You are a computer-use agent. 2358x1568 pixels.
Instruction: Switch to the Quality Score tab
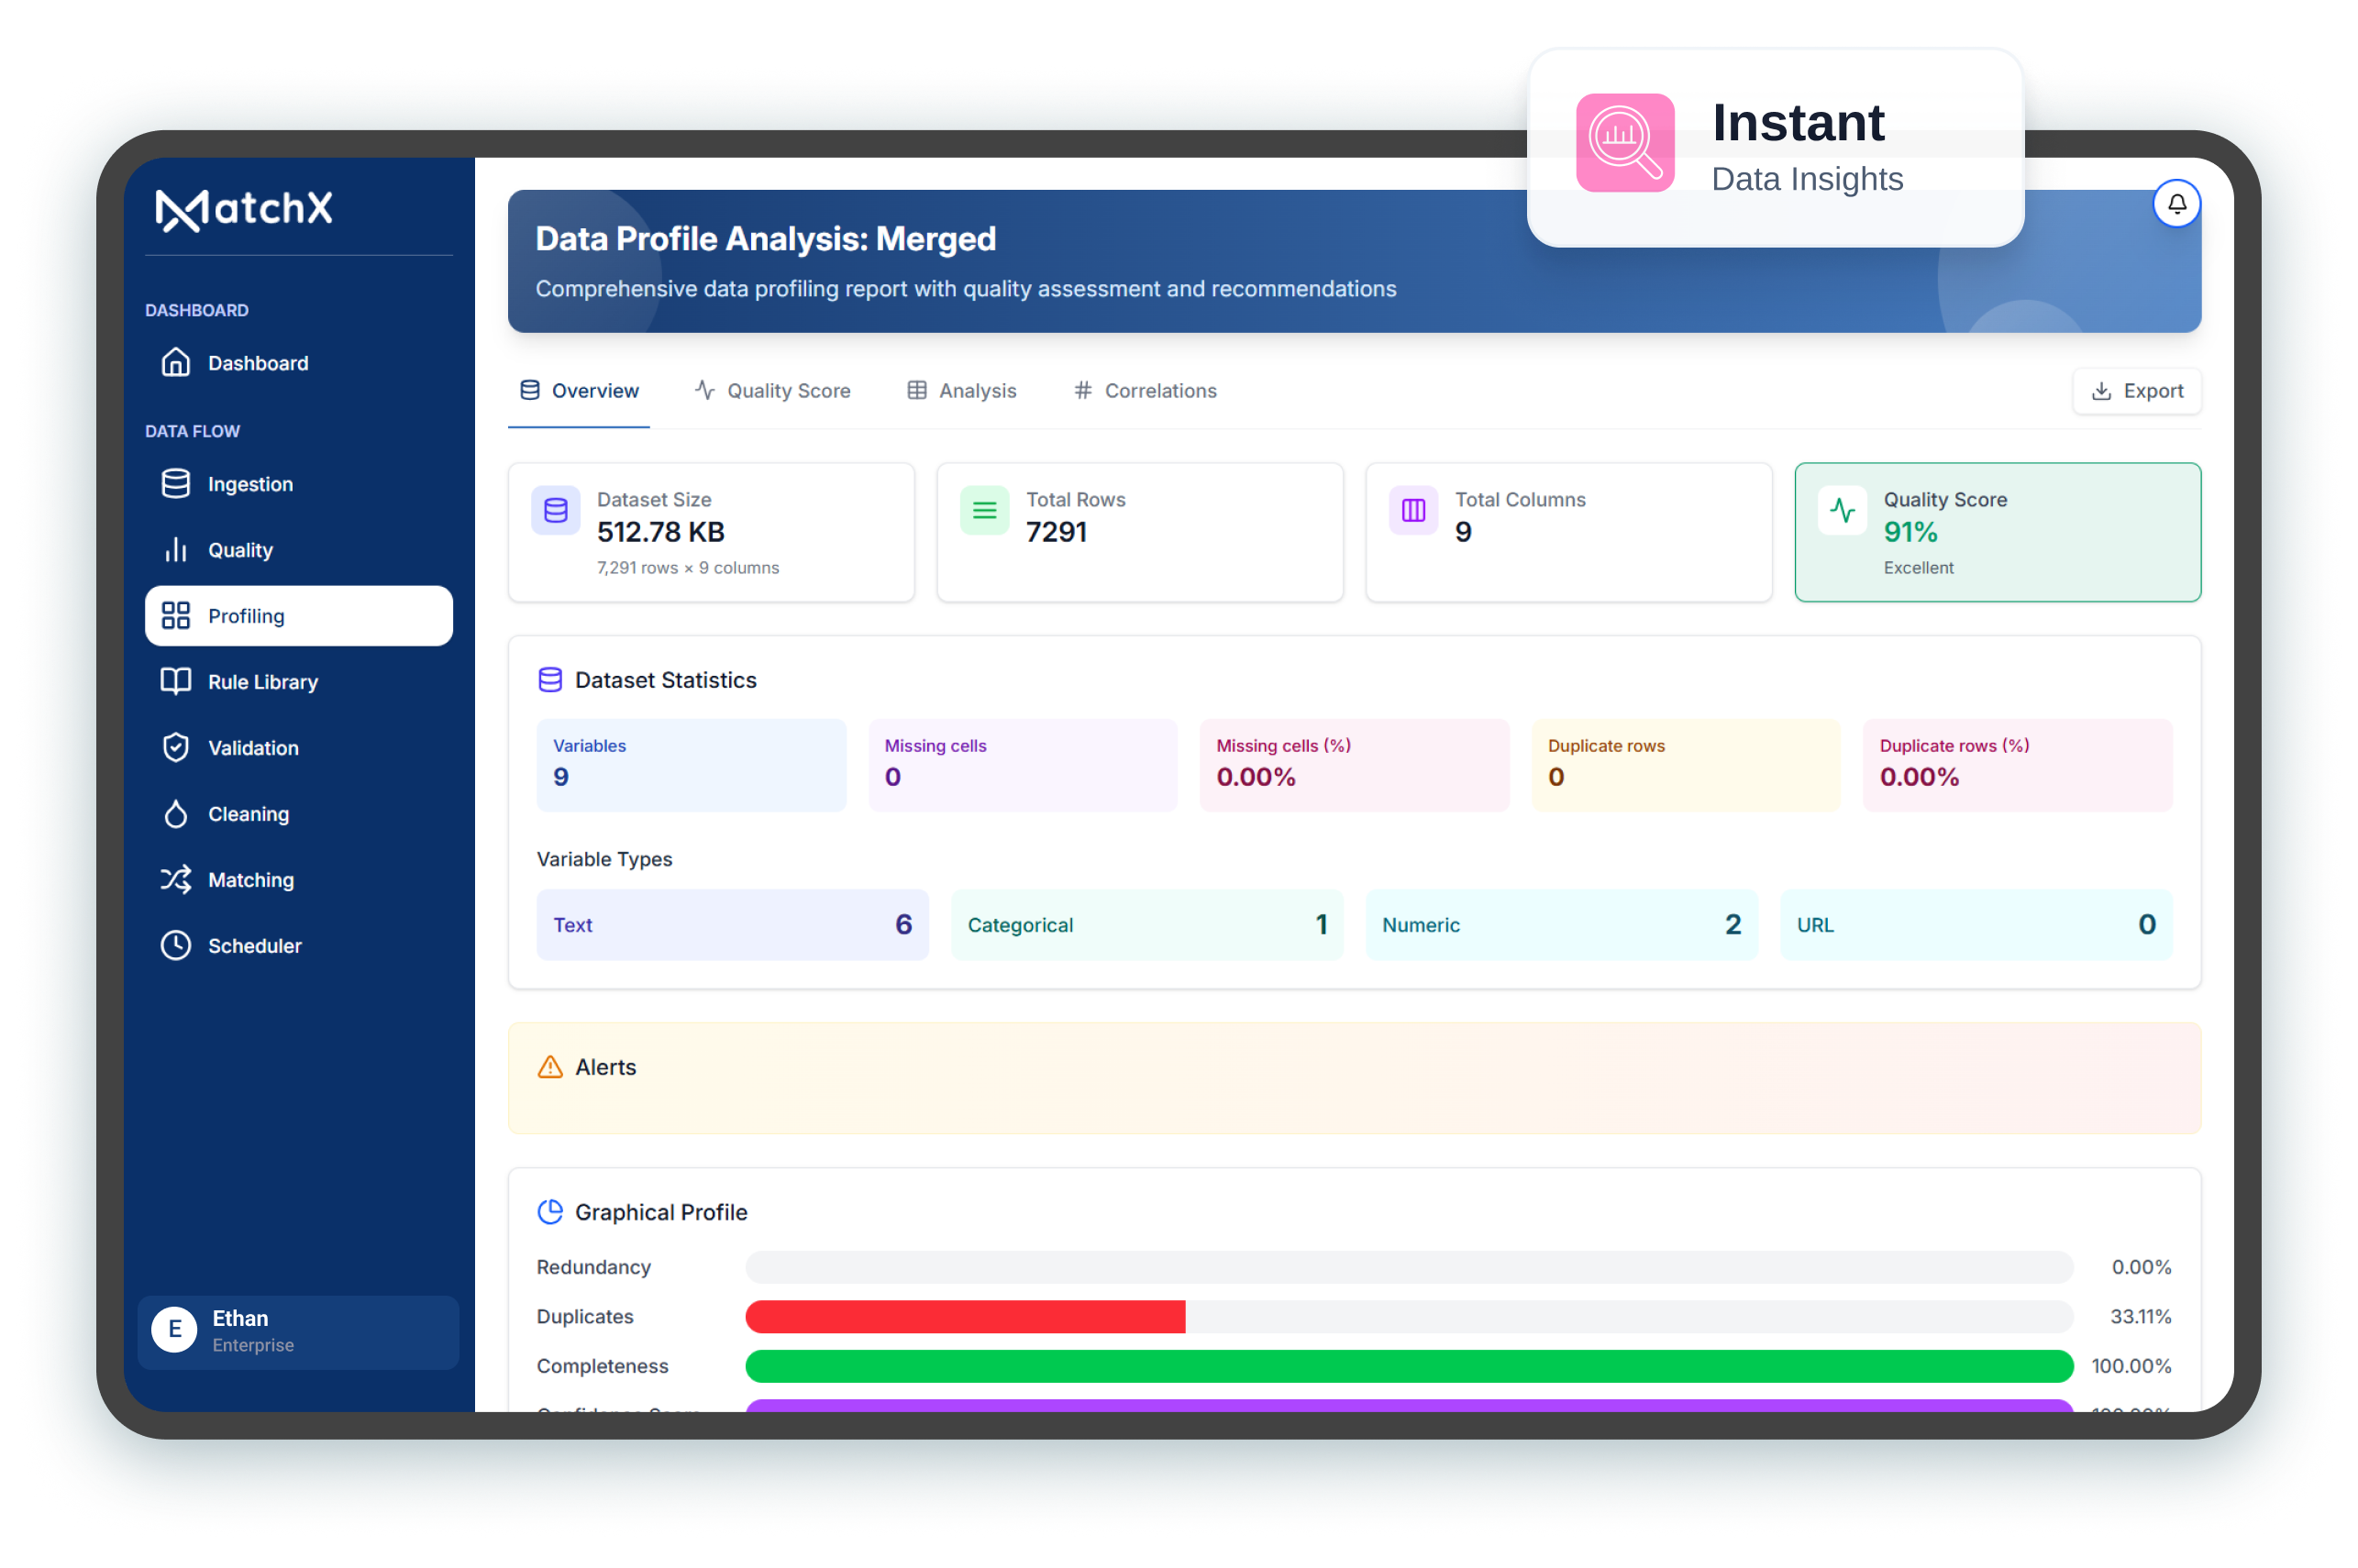tap(788, 391)
